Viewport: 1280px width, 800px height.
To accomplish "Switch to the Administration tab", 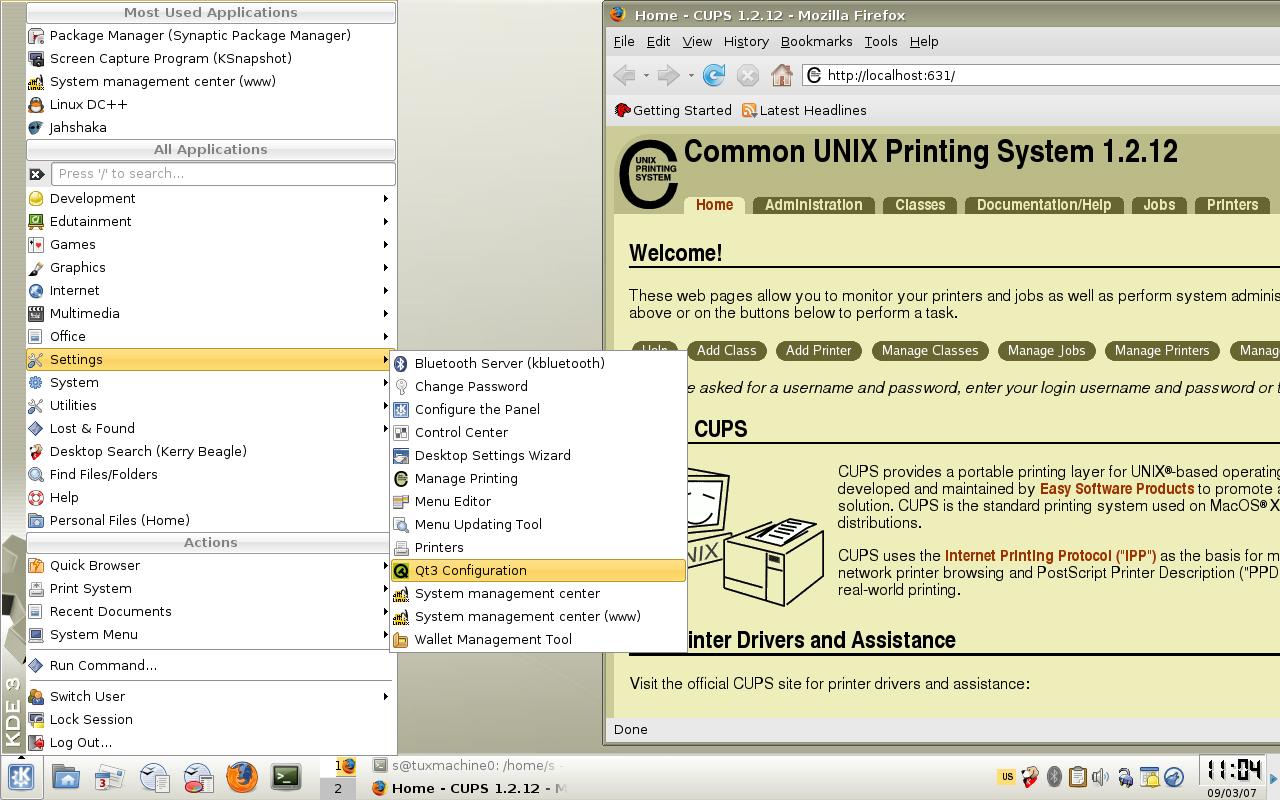I will pos(813,205).
